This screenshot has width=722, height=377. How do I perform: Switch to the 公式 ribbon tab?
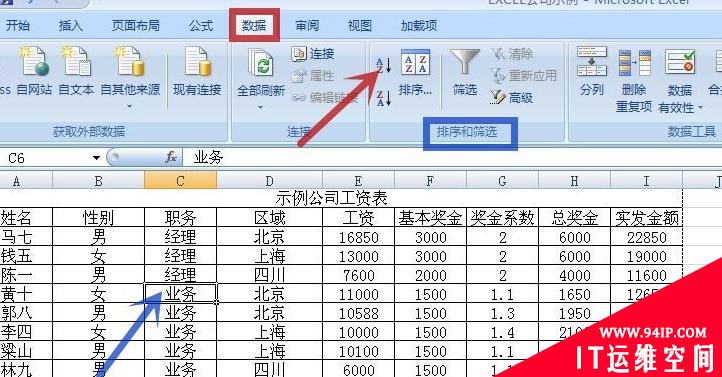[201, 25]
